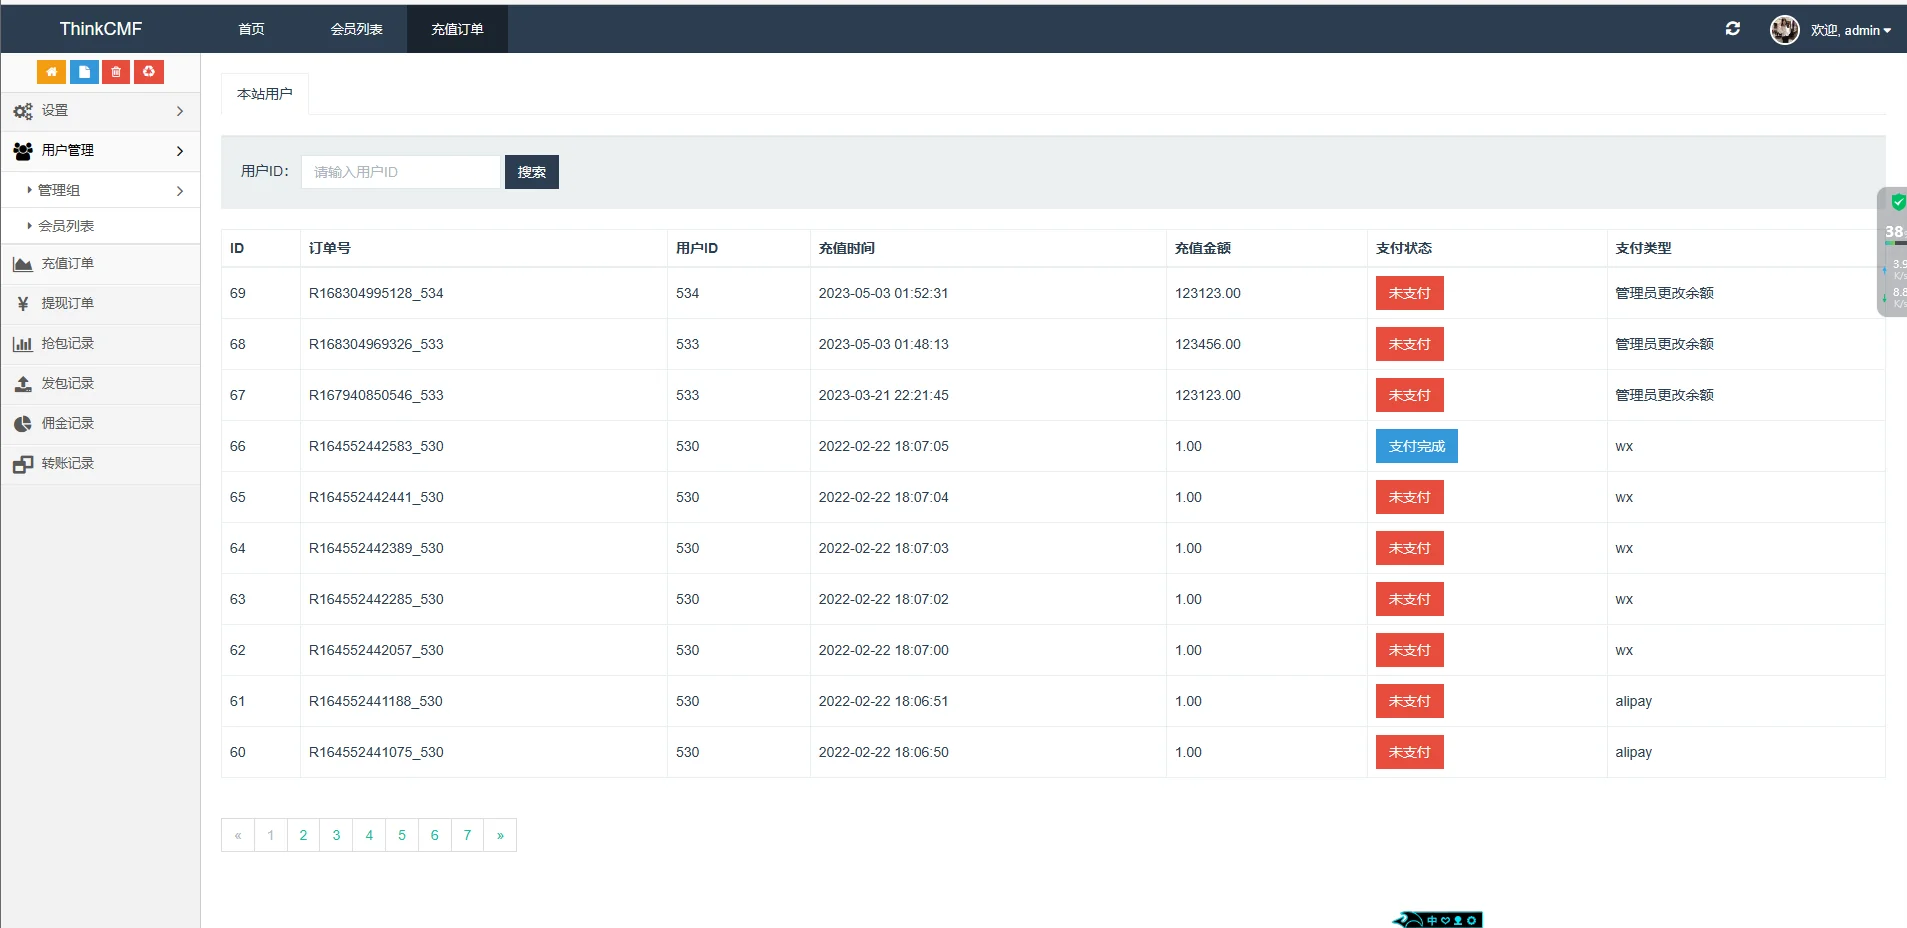1907x928 pixels.
Task: Click the 搜索 search button
Action: [531, 172]
